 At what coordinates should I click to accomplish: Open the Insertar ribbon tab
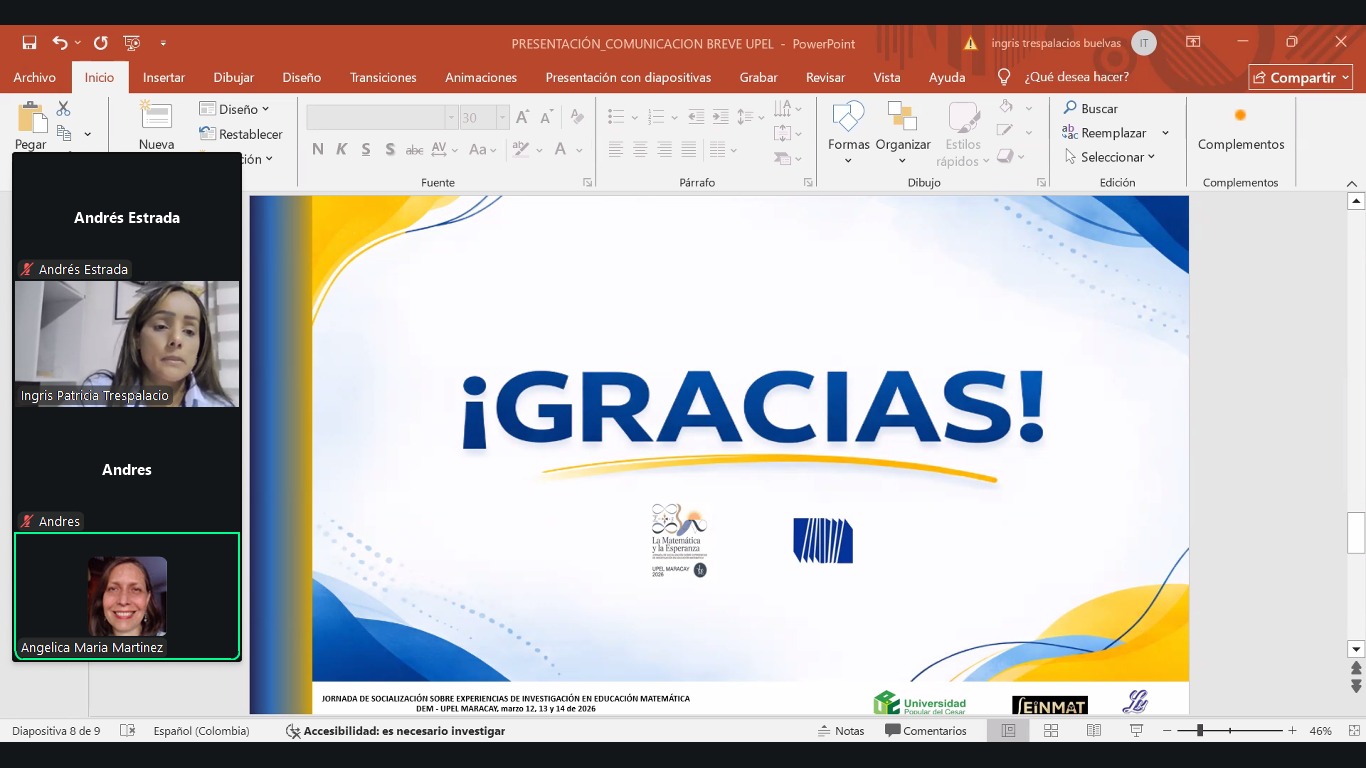(x=163, y=77)
